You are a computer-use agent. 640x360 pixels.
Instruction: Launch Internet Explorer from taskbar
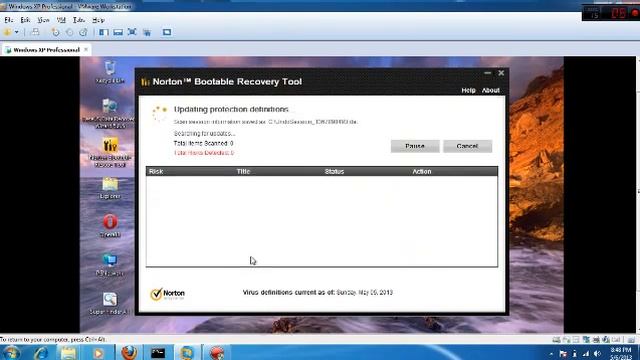41,353
